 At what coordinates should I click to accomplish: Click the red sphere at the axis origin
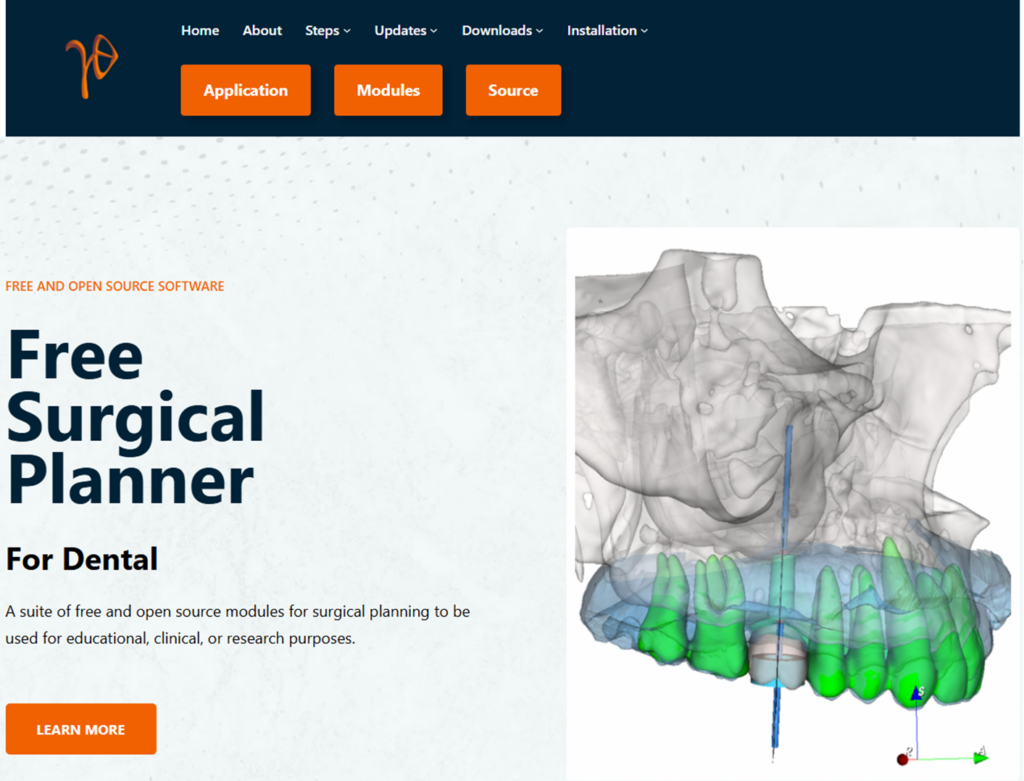903,760
